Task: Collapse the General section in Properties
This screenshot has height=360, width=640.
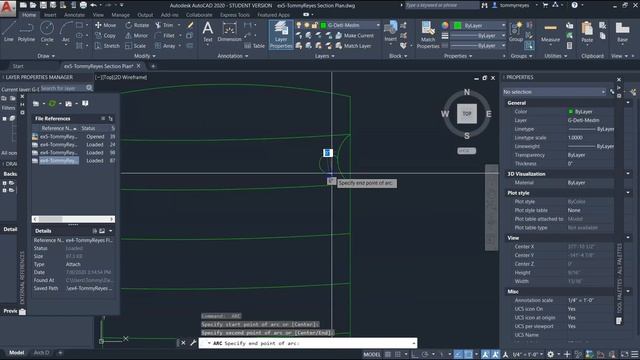Action: point(628,103)
